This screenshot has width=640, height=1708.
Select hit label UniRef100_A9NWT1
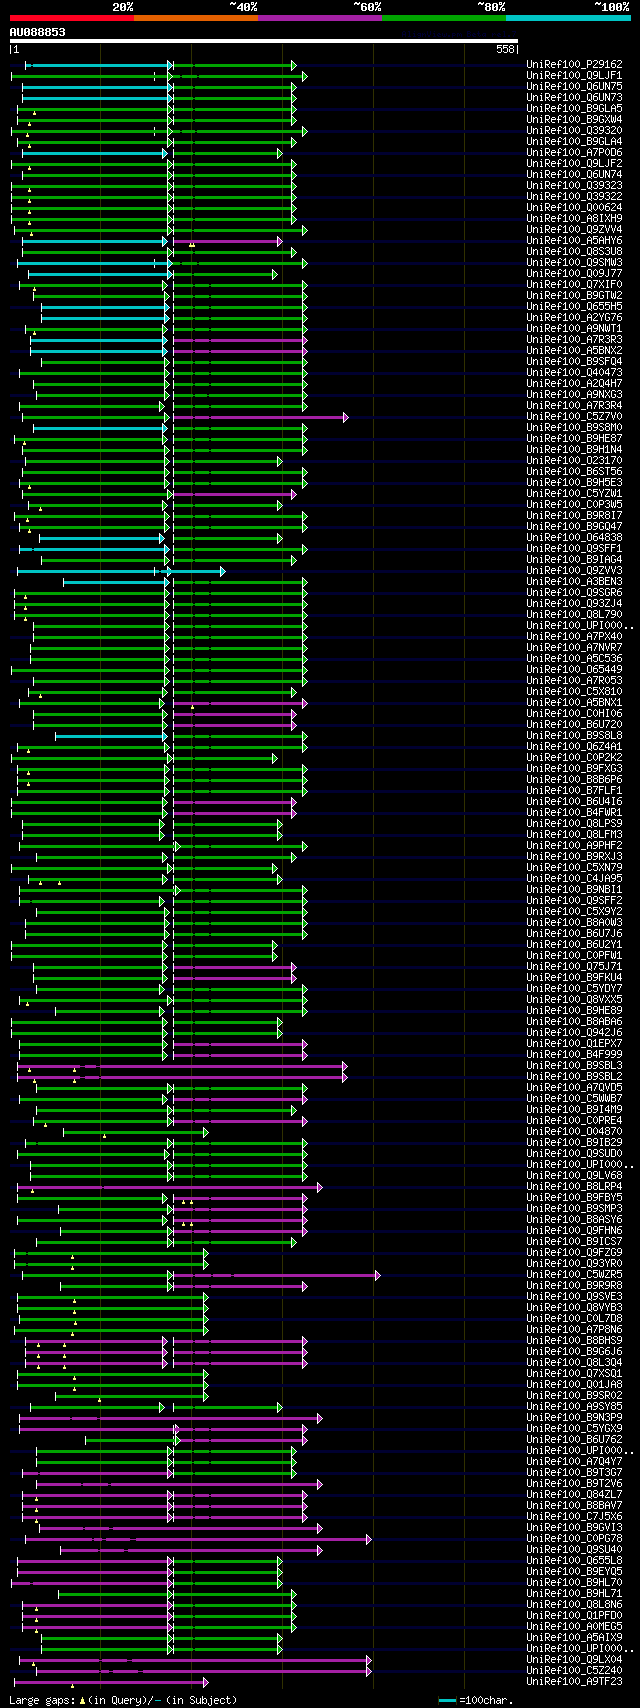(x=574, y=329)
